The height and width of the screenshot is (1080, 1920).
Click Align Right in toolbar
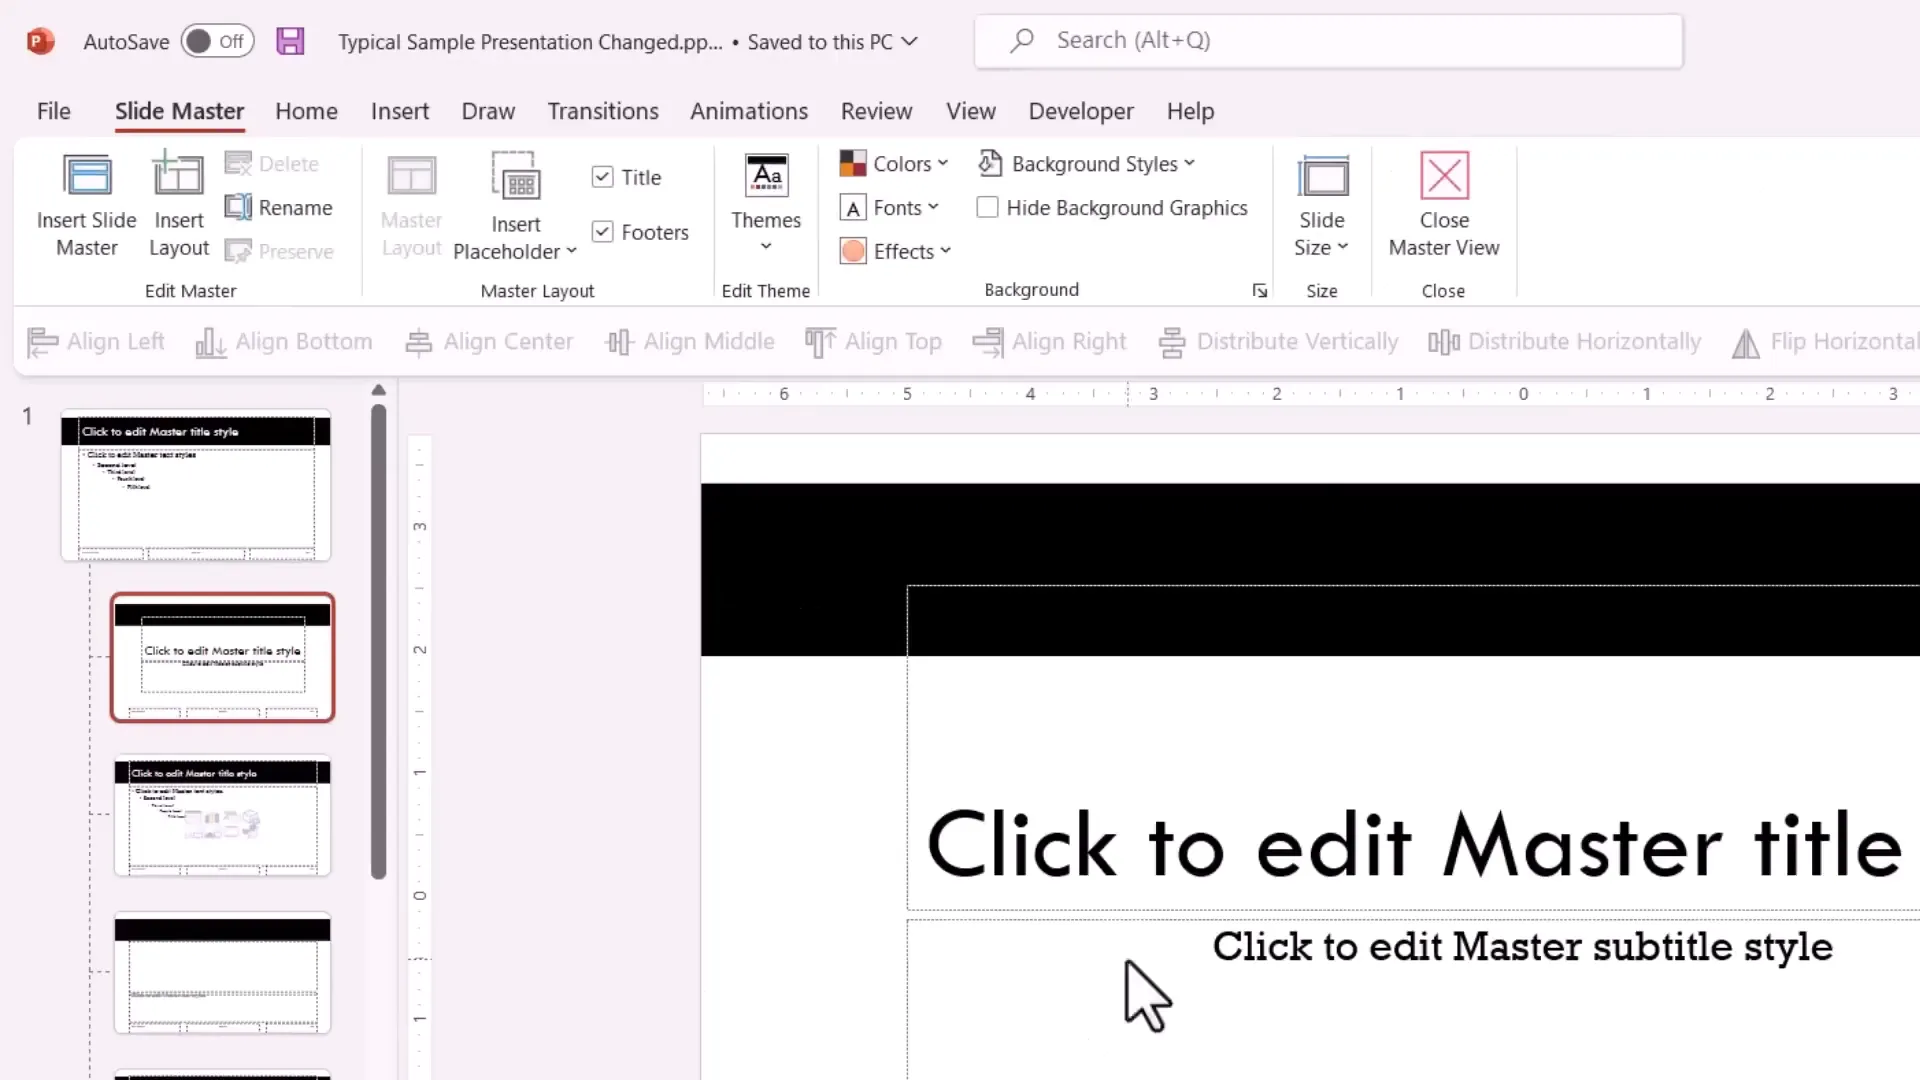1050,342
